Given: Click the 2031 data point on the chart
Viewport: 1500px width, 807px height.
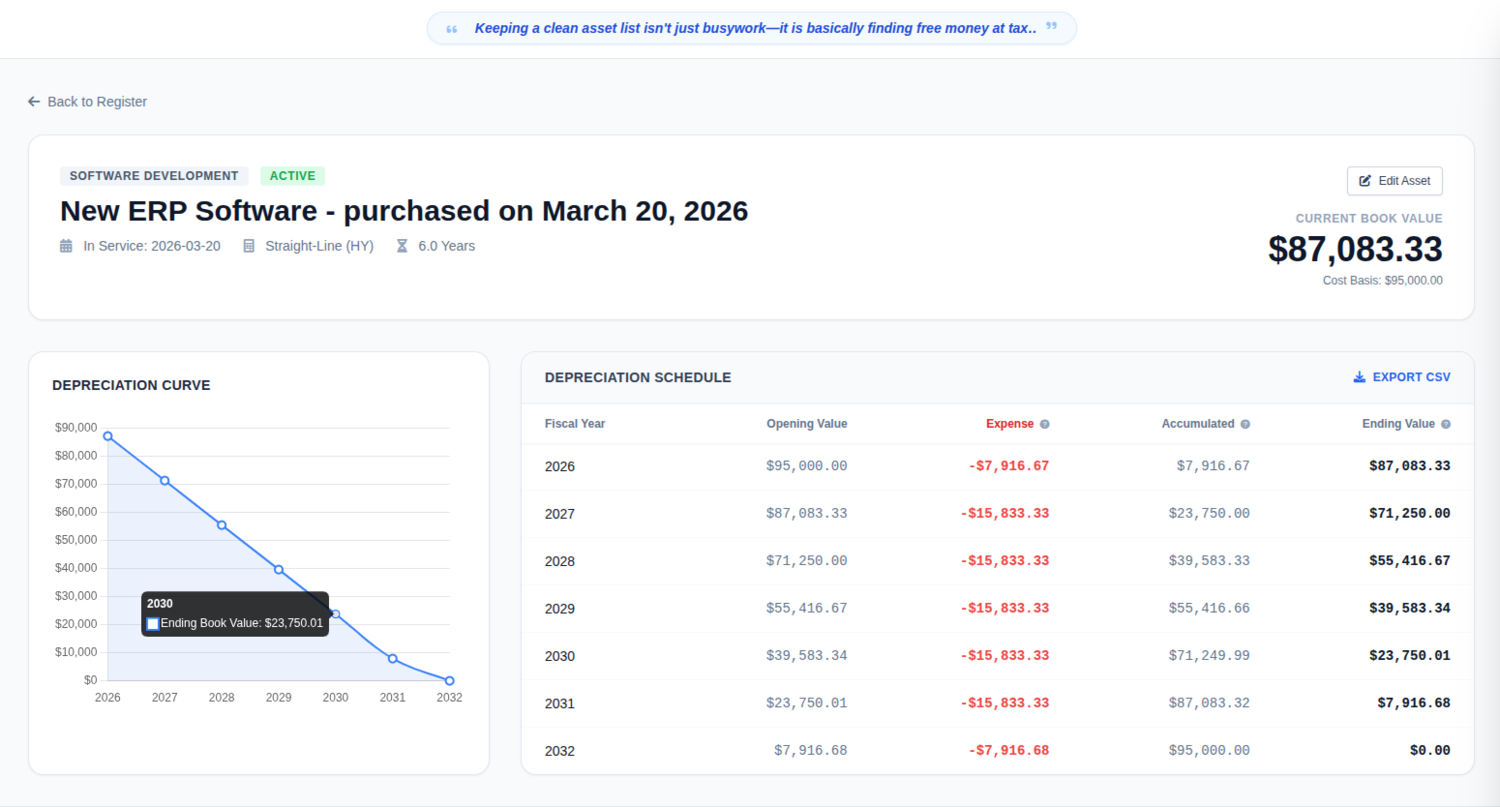Looking at the screenshot, I should point(393,658).
